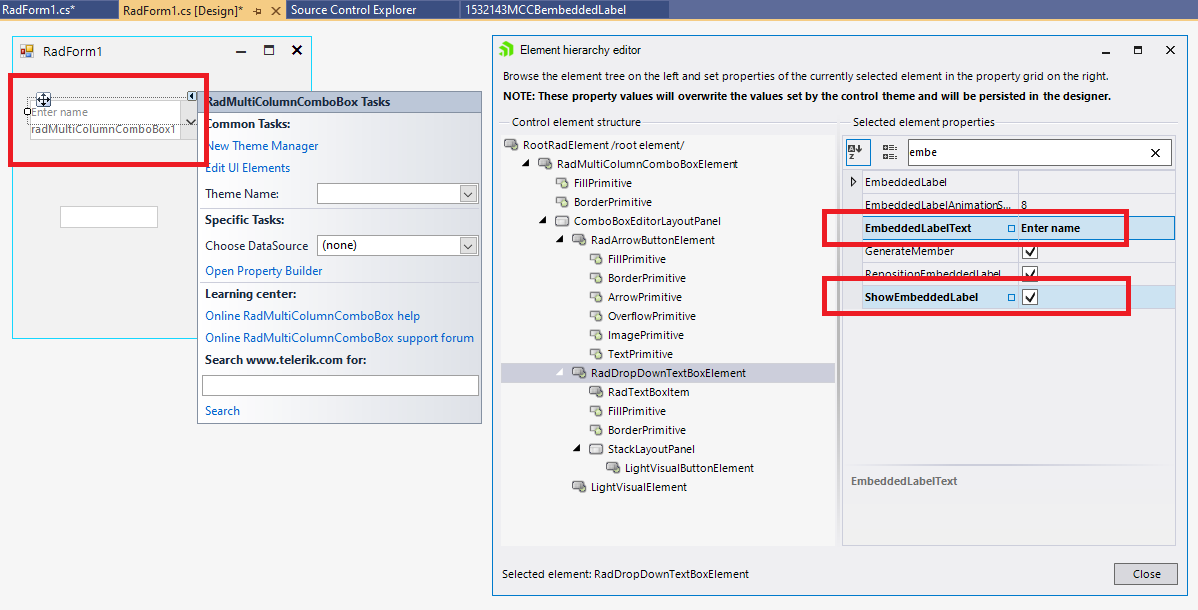This screenshot has height=610, width=1198.
Task: Click the LightVisualButtonElement node icon
Action: (x=613, y=469)
